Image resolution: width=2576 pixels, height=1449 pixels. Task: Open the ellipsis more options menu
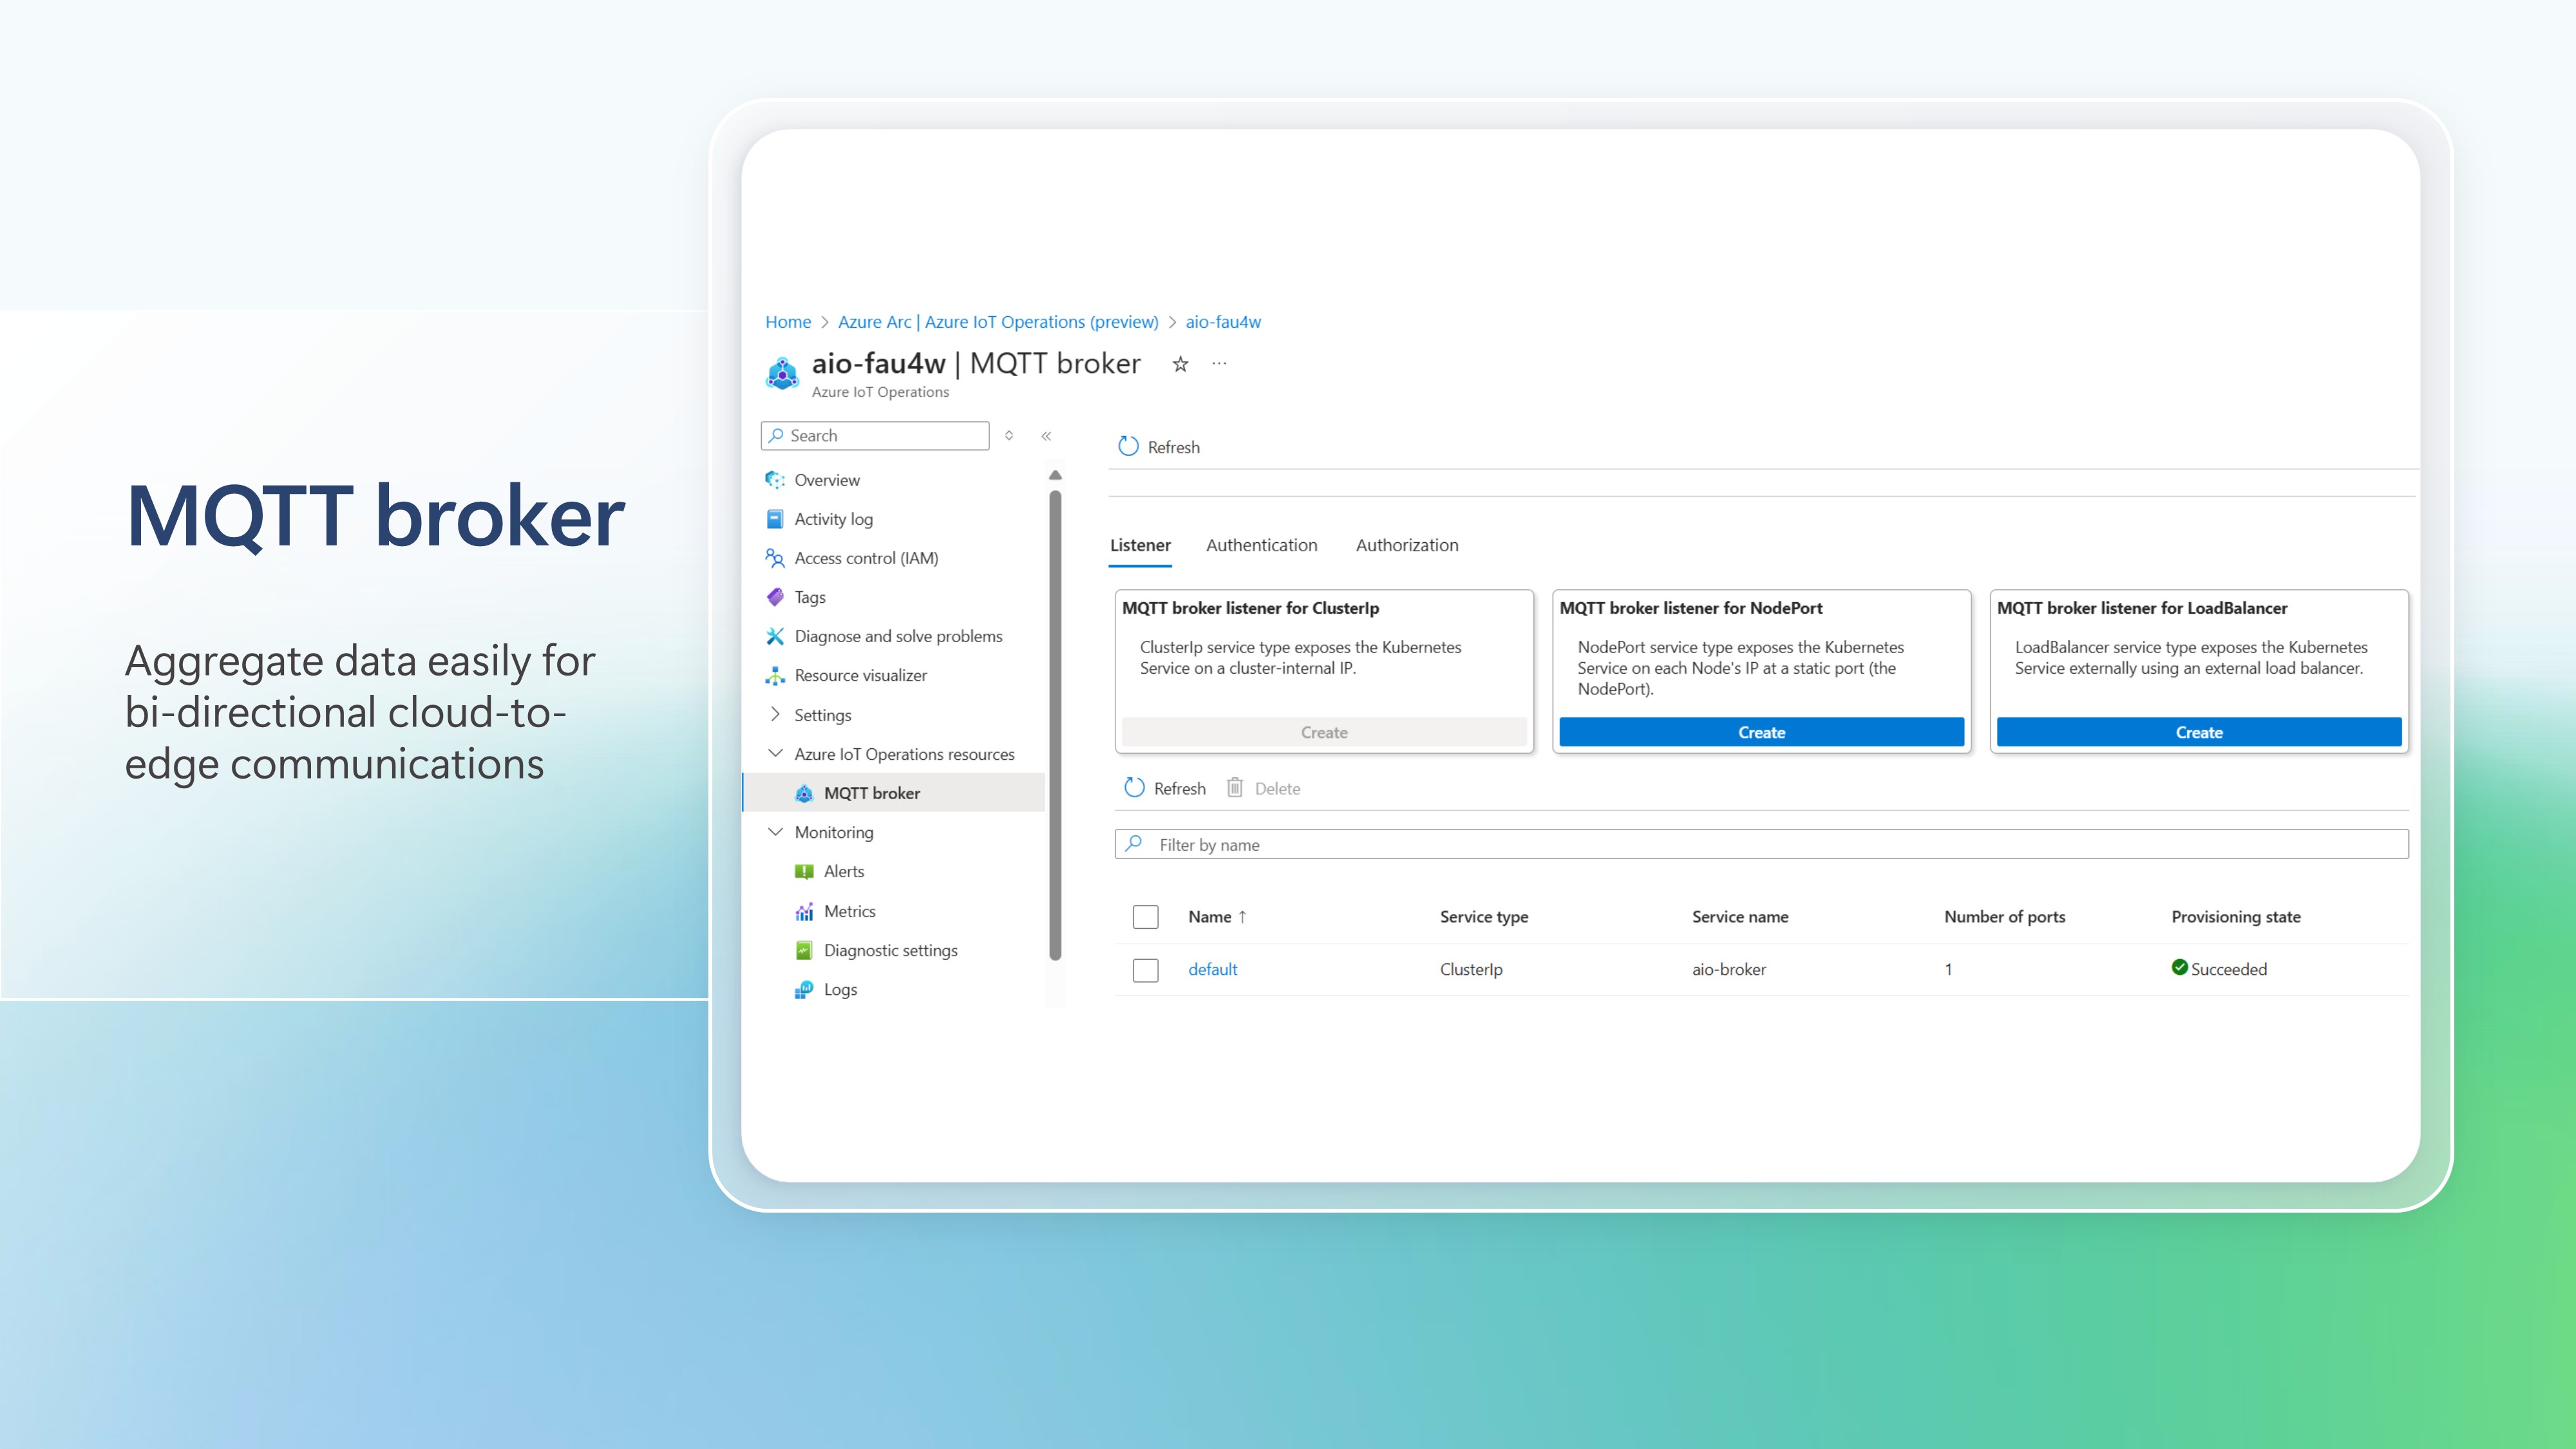point(1219,364)
